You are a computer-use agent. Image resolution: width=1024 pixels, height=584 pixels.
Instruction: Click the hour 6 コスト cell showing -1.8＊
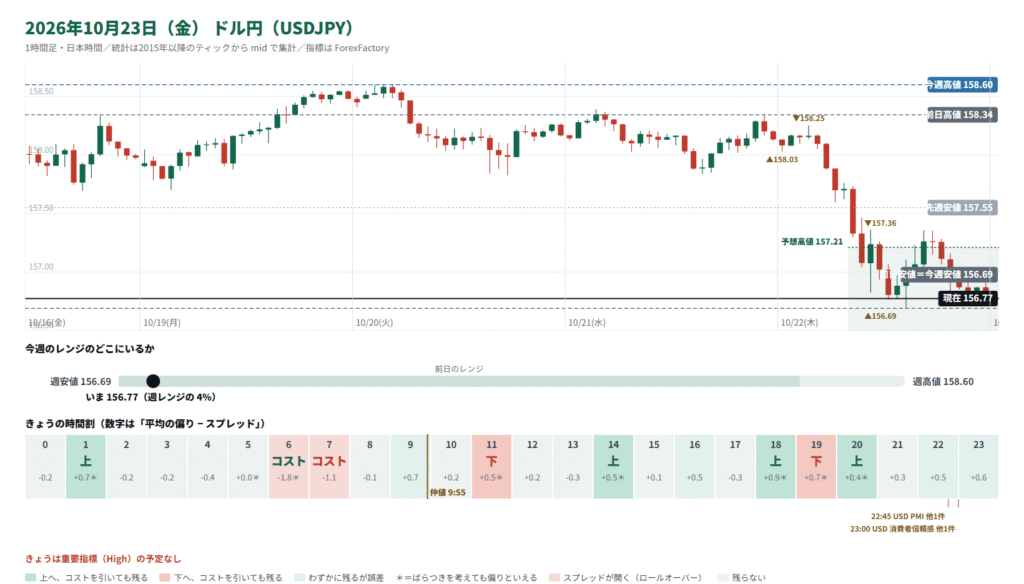(x=289, y=466)
